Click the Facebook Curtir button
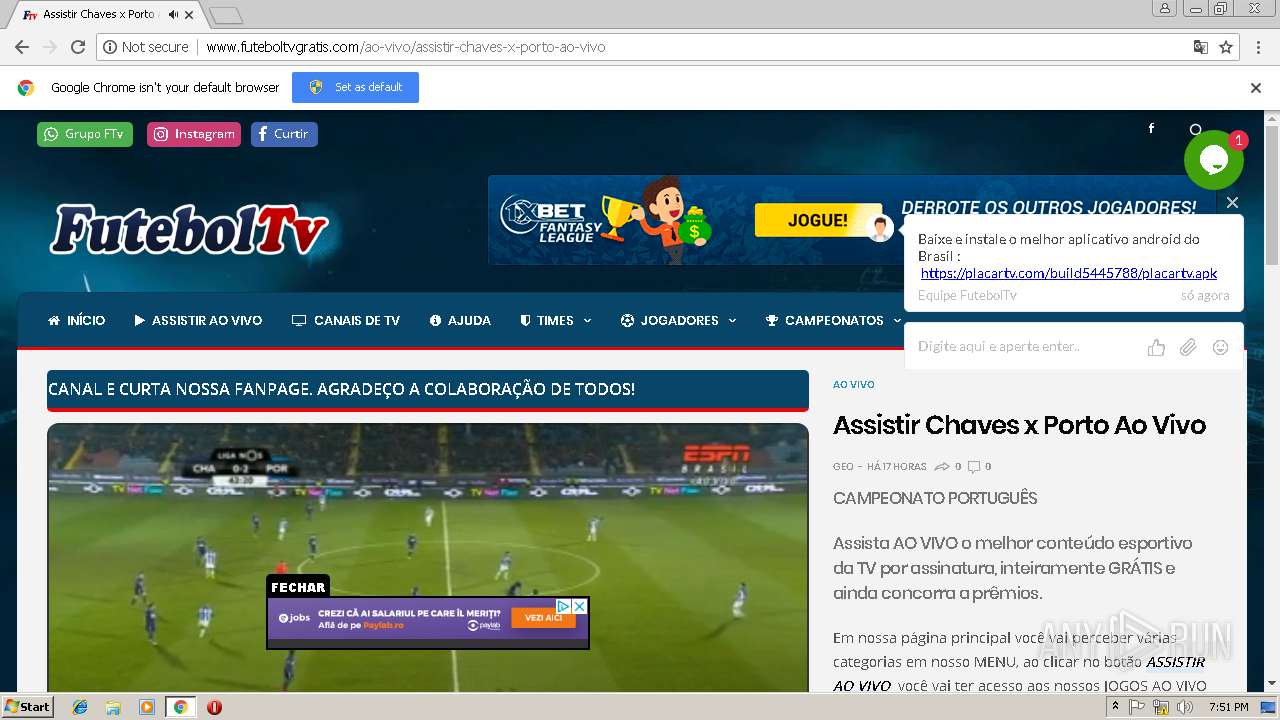The image size is (1280, 720). coord(284,134)
